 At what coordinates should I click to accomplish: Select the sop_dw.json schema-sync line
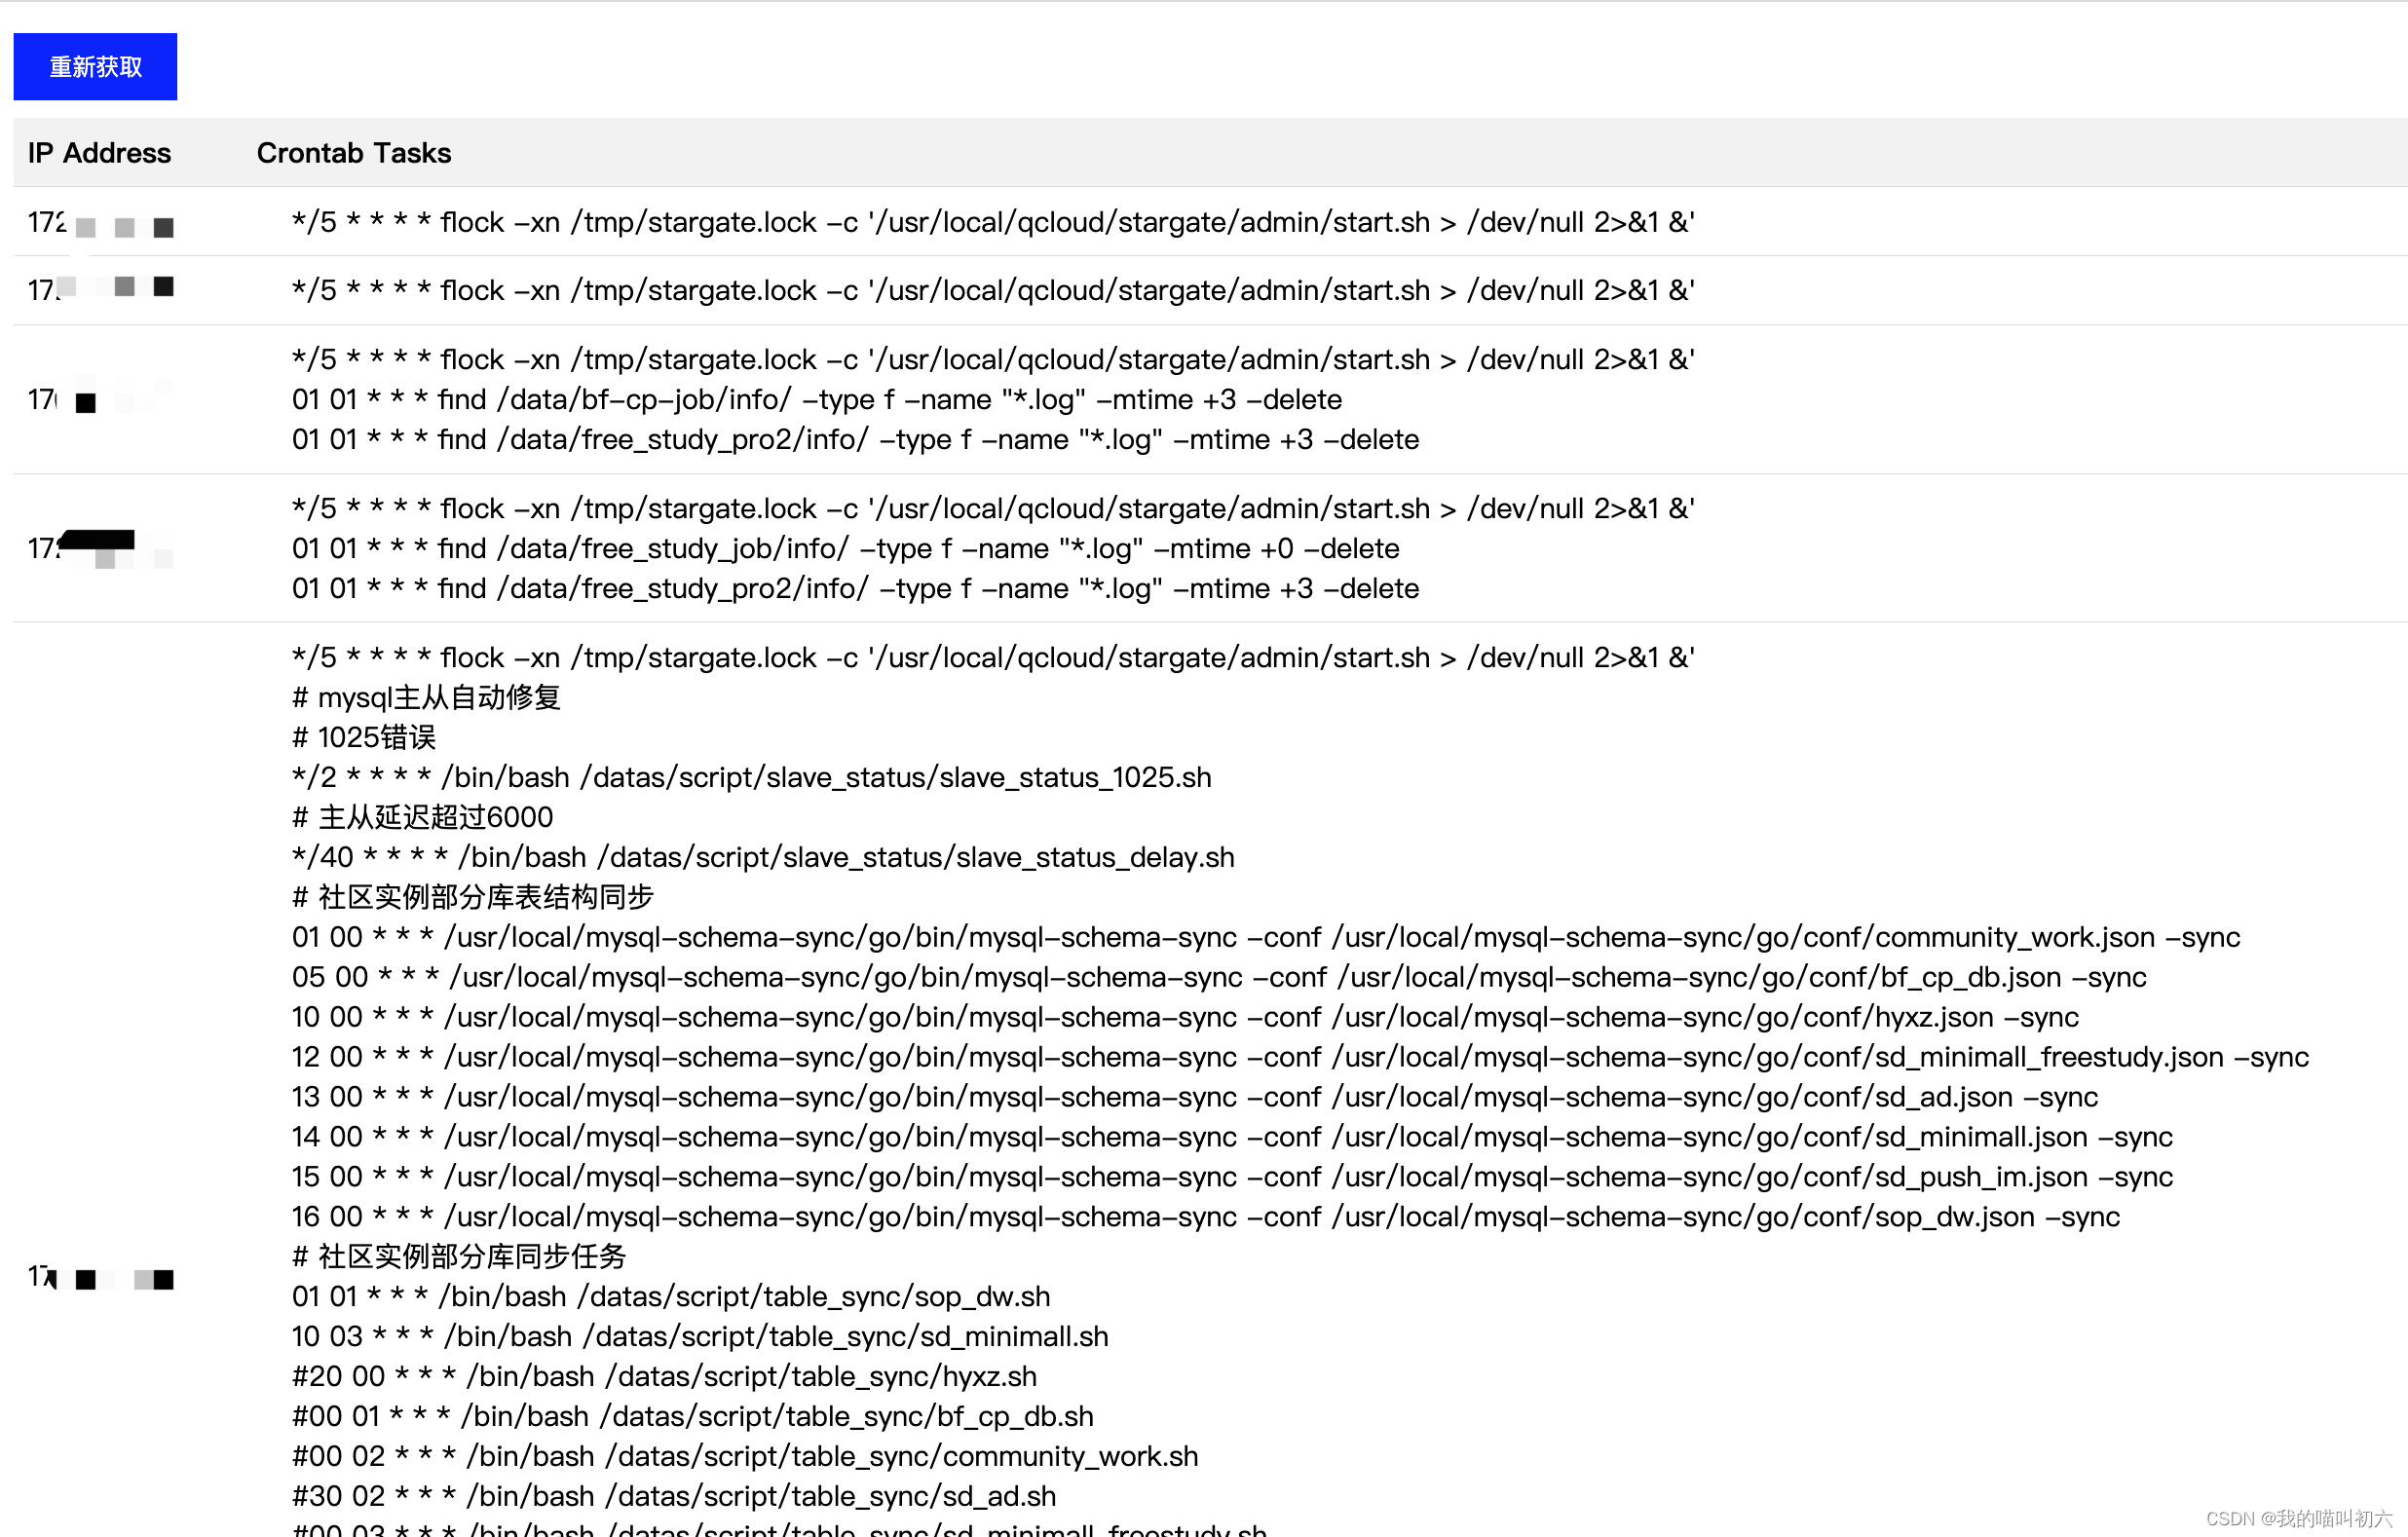(1206, 1217)
